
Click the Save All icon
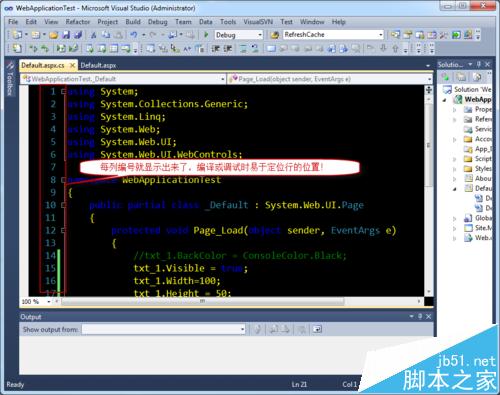click(x=78, y=35)
